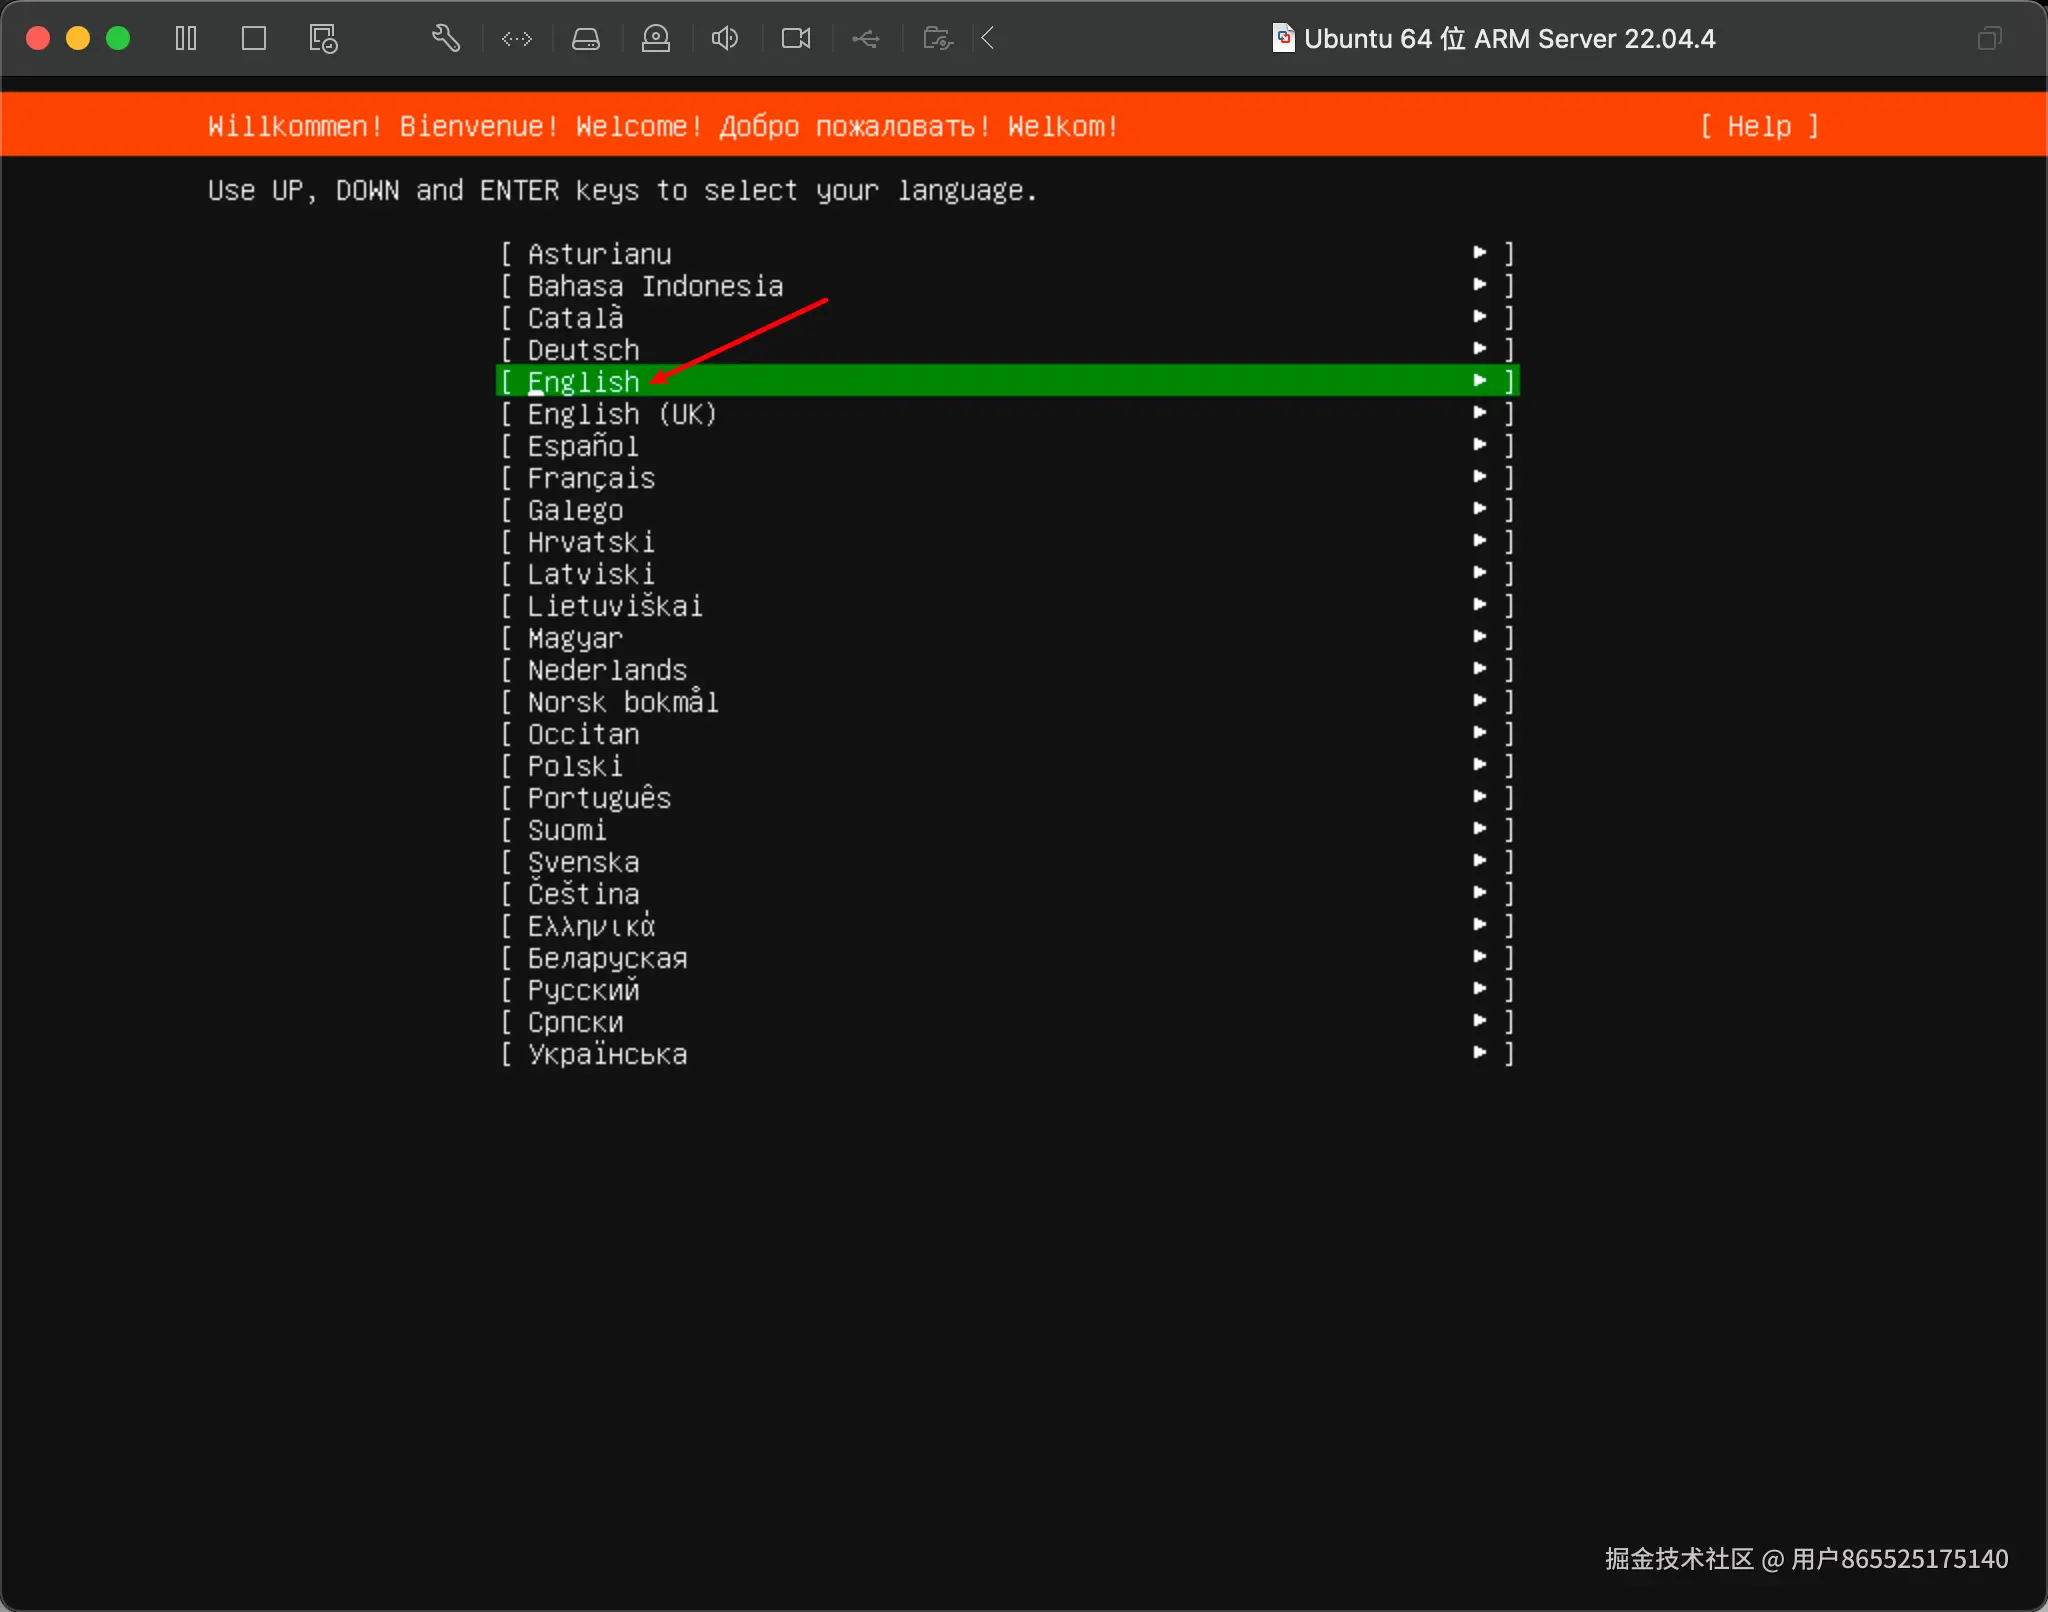Open virtual machine settings wrench

click(x=446, y=39)
